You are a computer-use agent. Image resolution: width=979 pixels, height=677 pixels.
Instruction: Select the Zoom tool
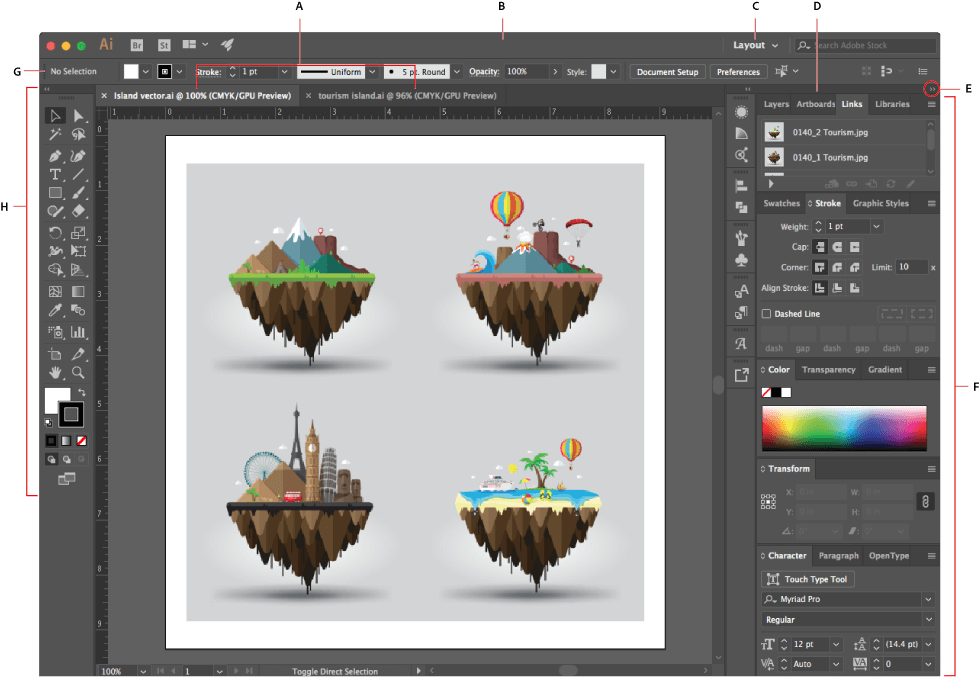click(x=78, y=372)
